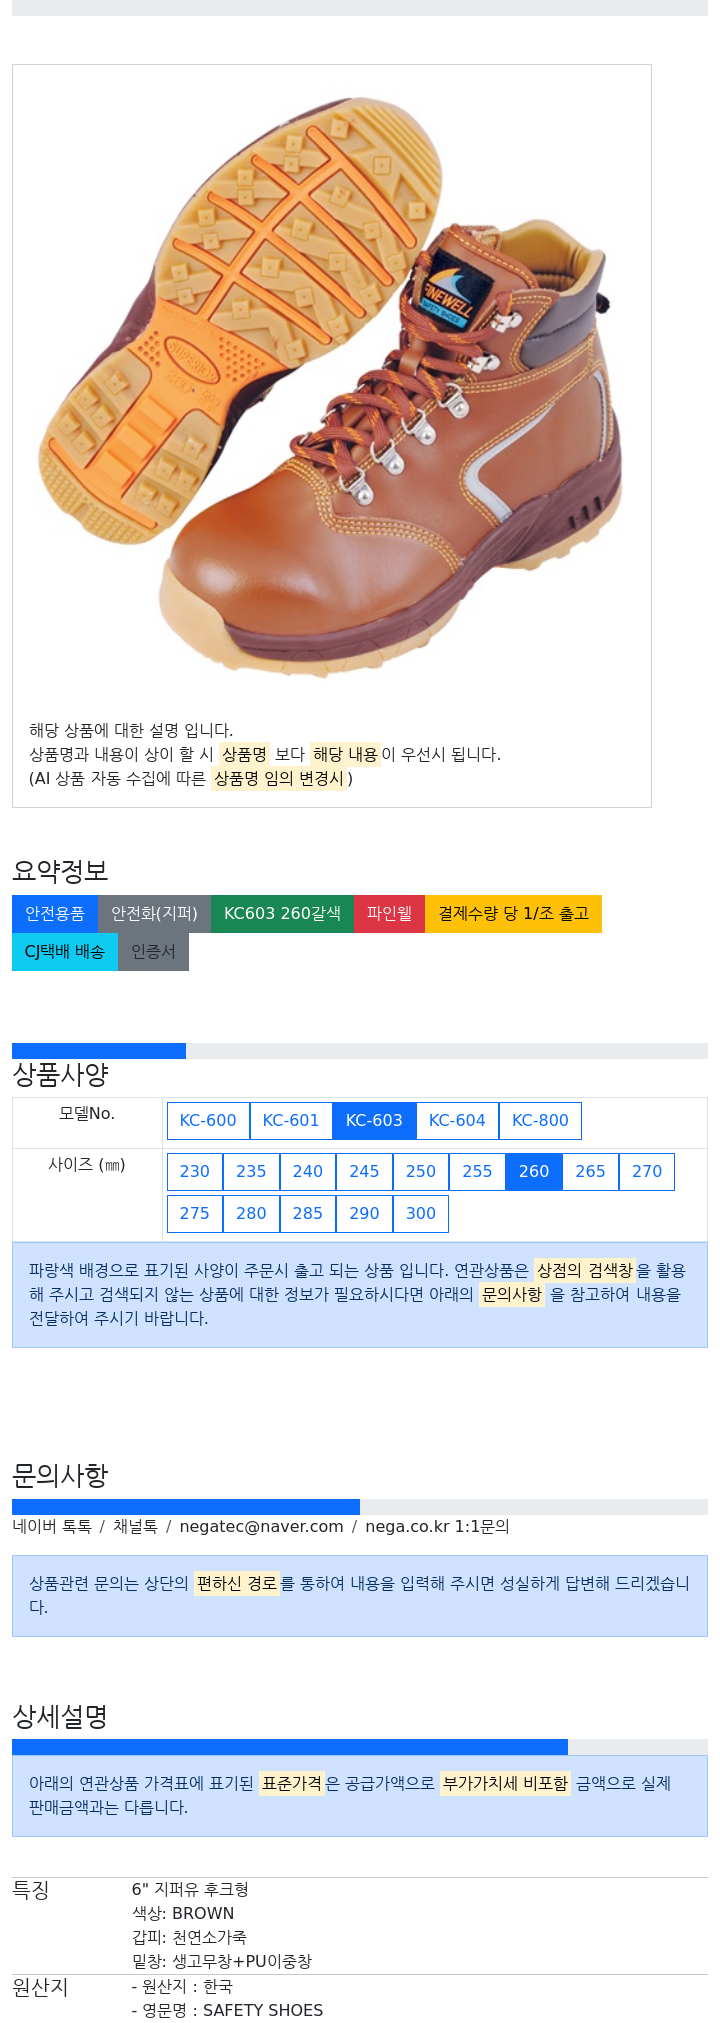720x2023 pixels.
Task: Pick shoe size 255
Action: (477, 1172)
